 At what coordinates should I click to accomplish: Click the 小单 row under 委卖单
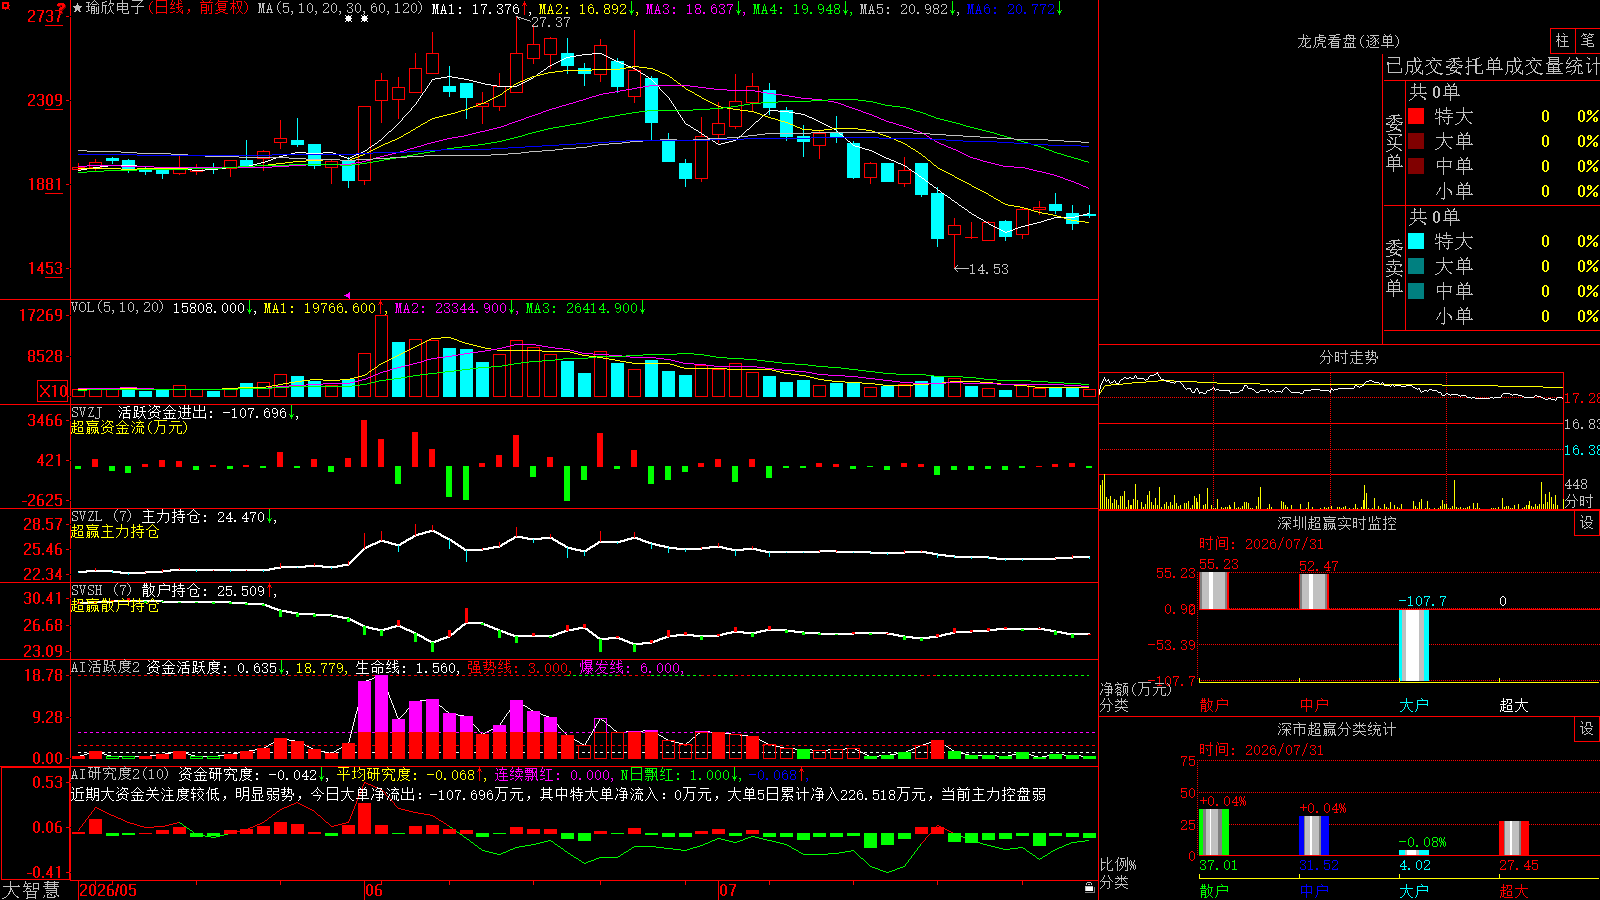(1503, 316)
